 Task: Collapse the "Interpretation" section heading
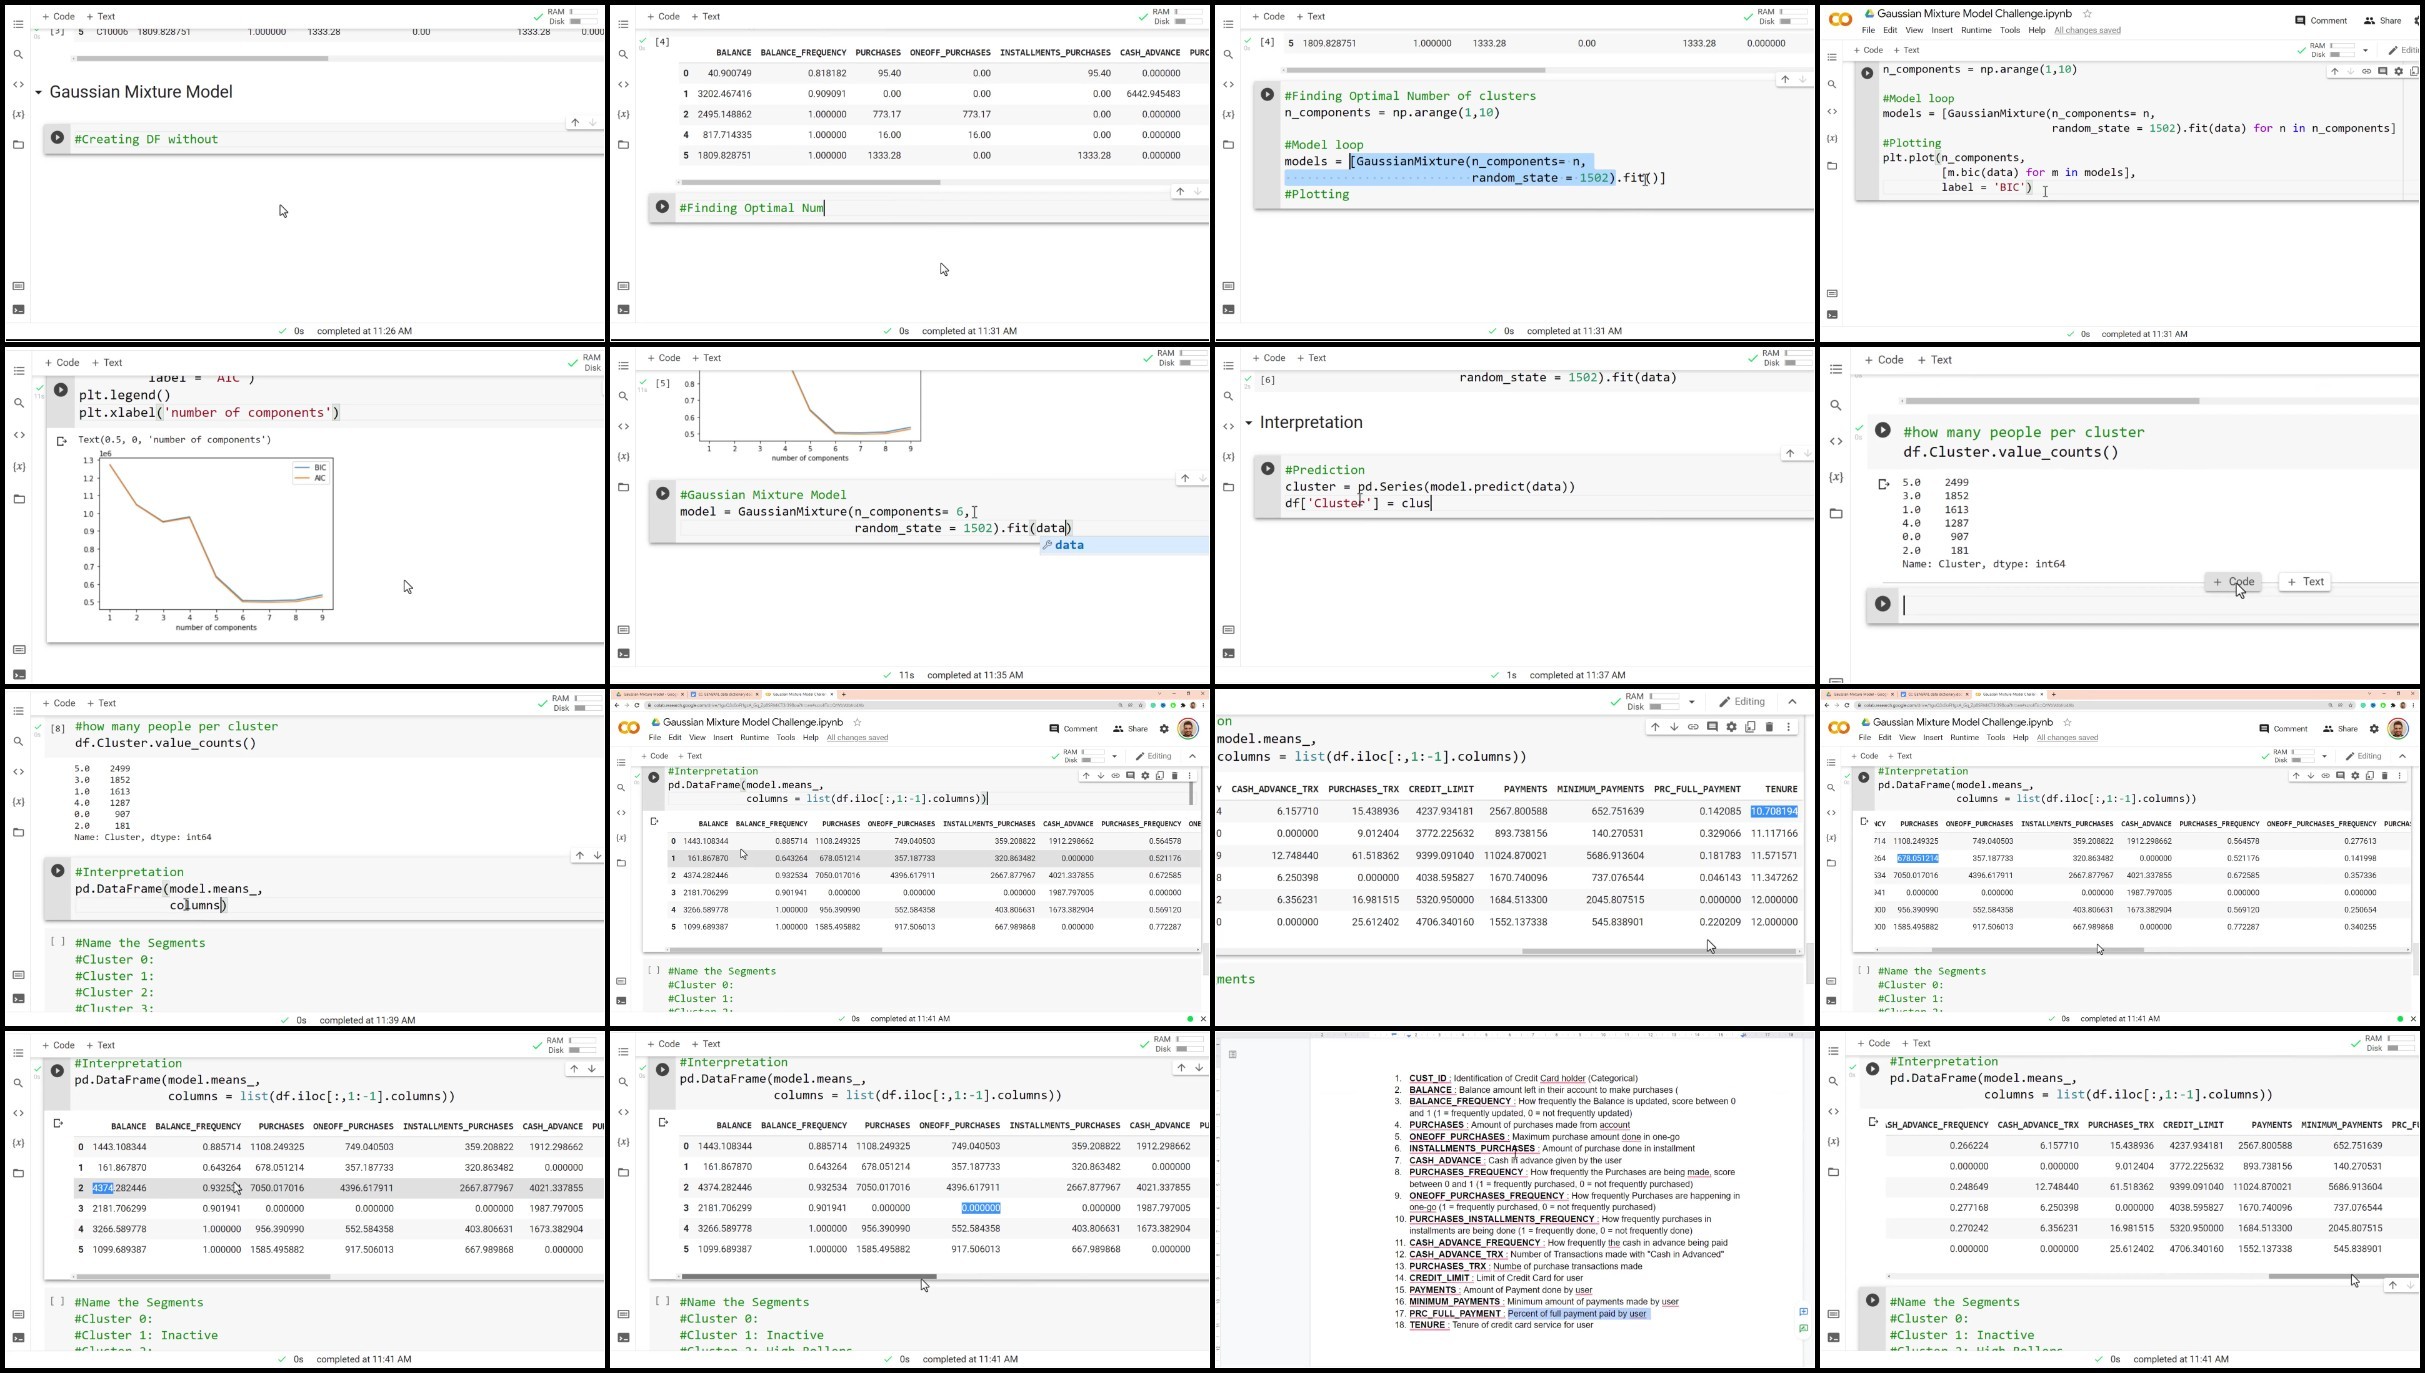(x=1249, y=423)
